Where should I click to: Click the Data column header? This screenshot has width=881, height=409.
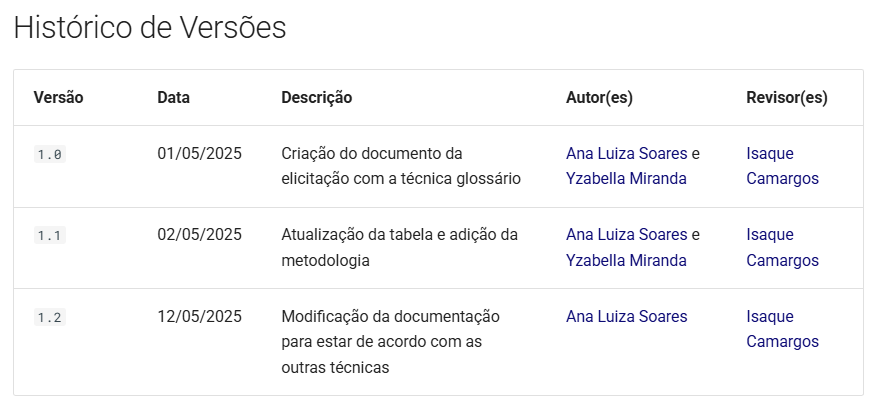tap(173, 98)
